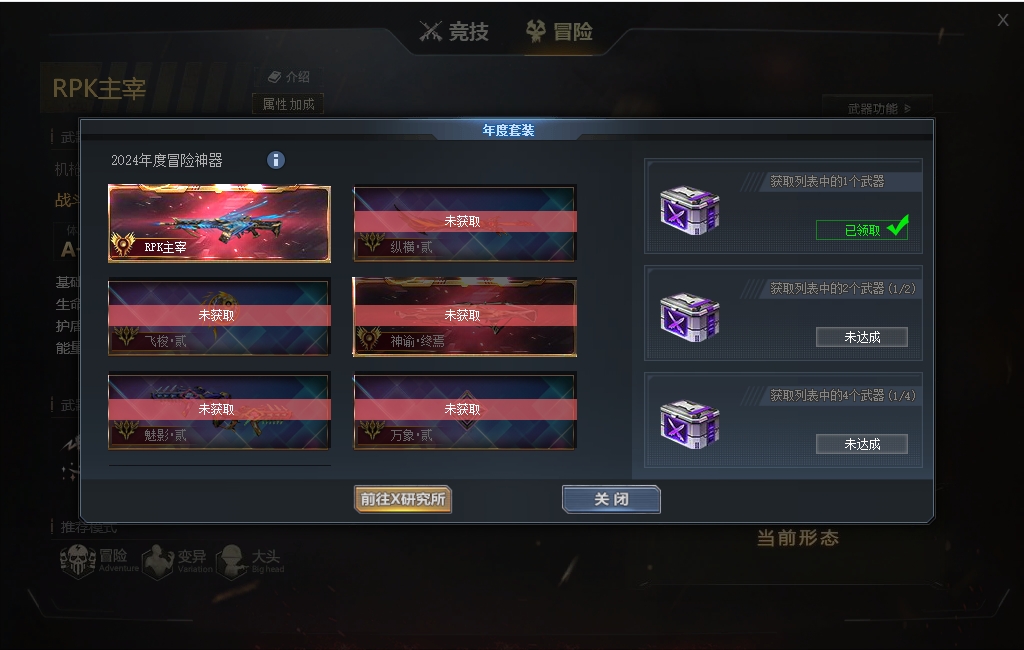Expand the 武器功能 arrow
The image size is (1024, 650).
point(908,108)
